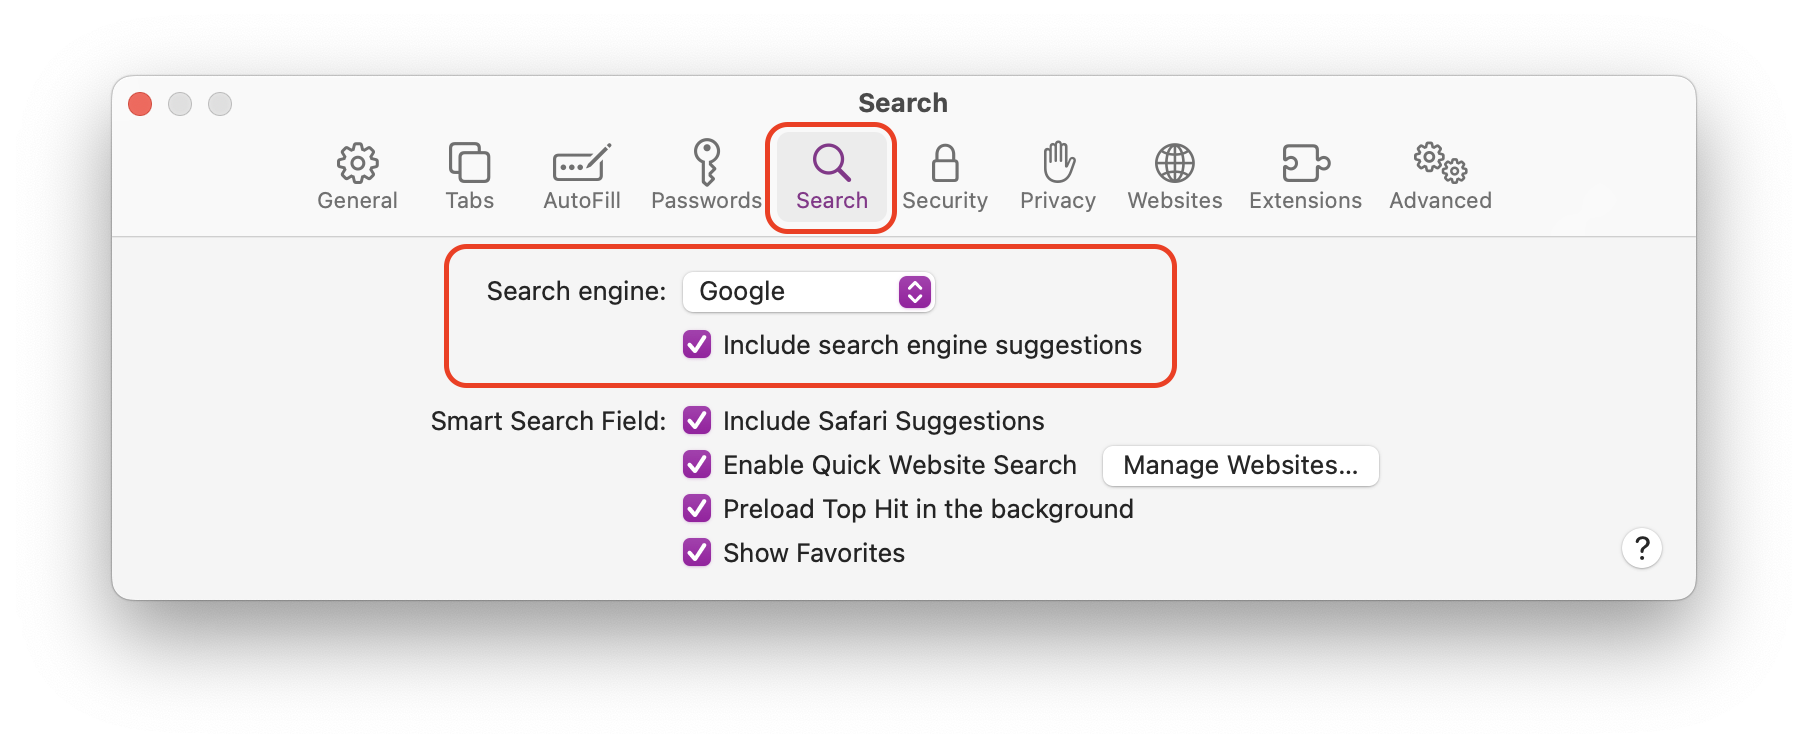Viewport: 1808px width, 748px height.
Task: Close the Search preferences window
Action: 140,104
